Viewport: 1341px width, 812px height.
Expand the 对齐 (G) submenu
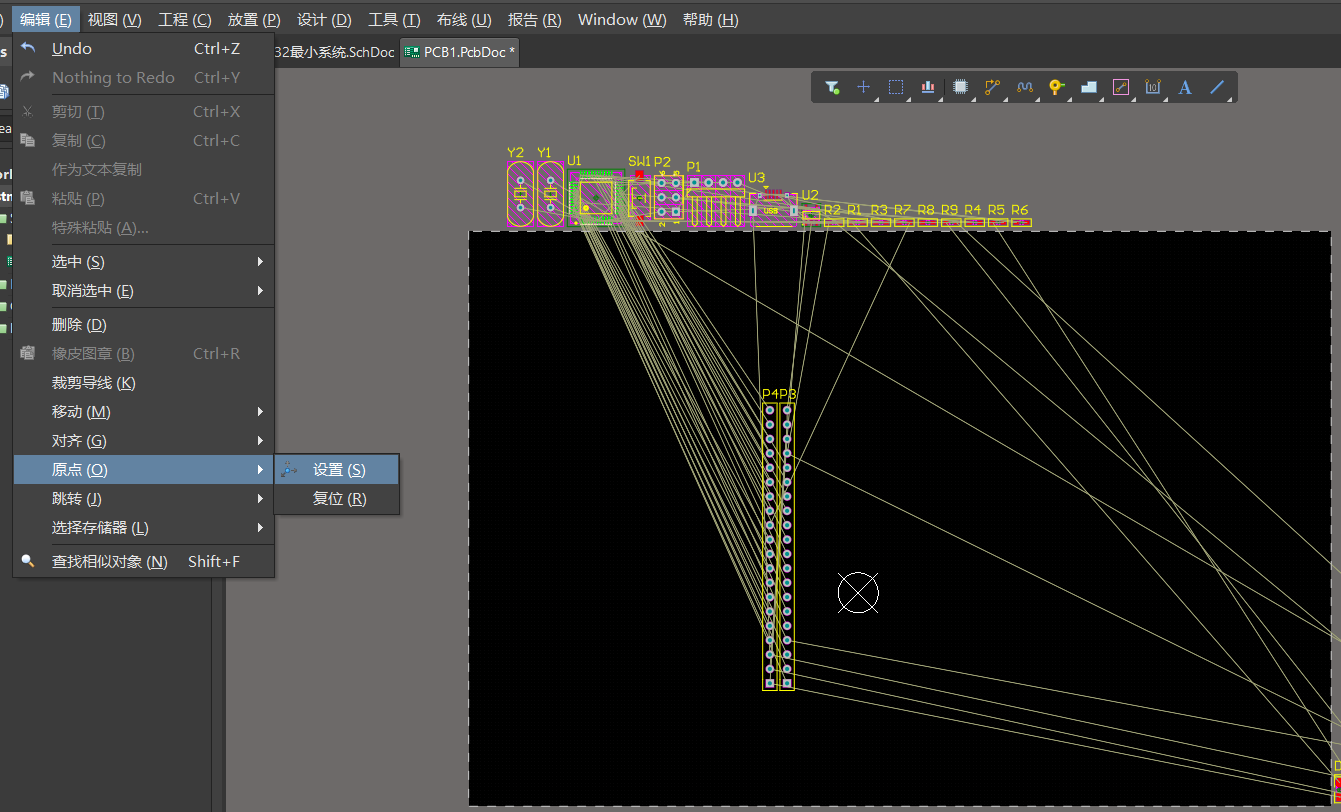coord(144,440)
